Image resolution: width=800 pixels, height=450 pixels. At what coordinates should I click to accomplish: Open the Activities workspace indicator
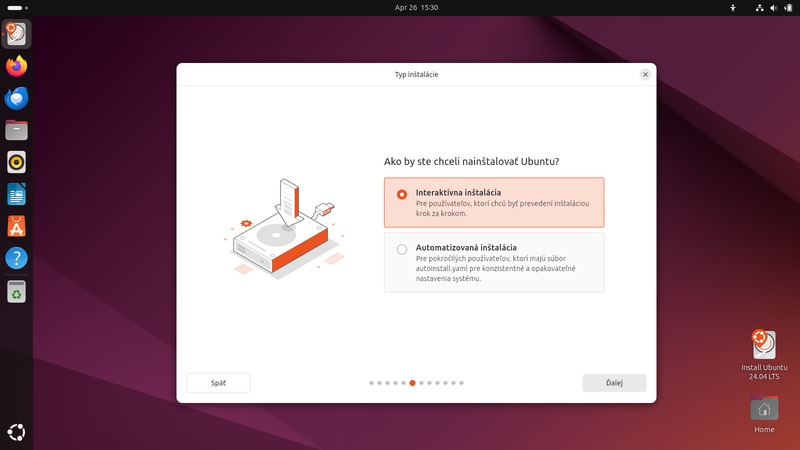click(17, 8)
